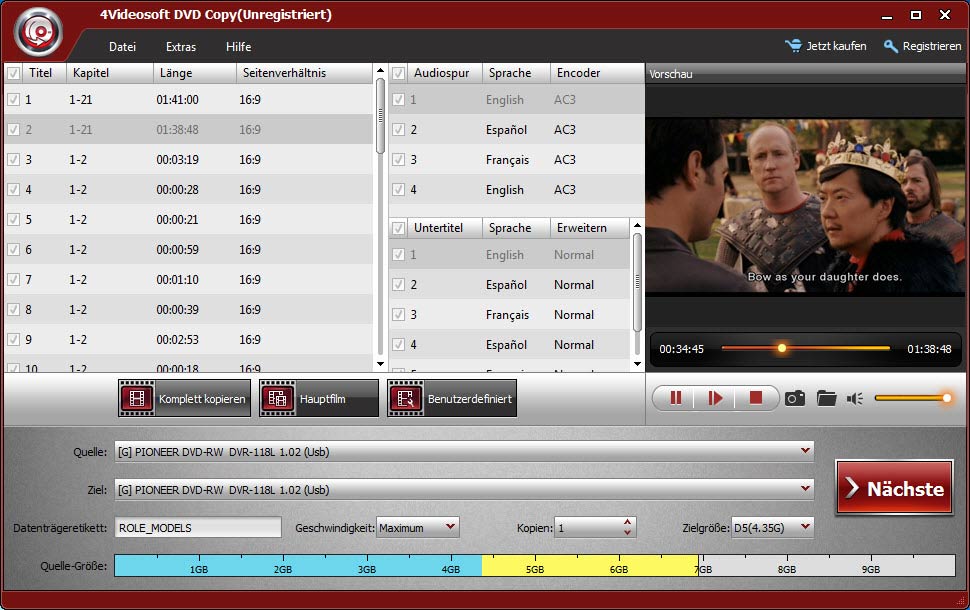The height and width of the screenshot is (610, 970).
Task: Toggle audio track 2 Español checkbox
Action: 399,130
